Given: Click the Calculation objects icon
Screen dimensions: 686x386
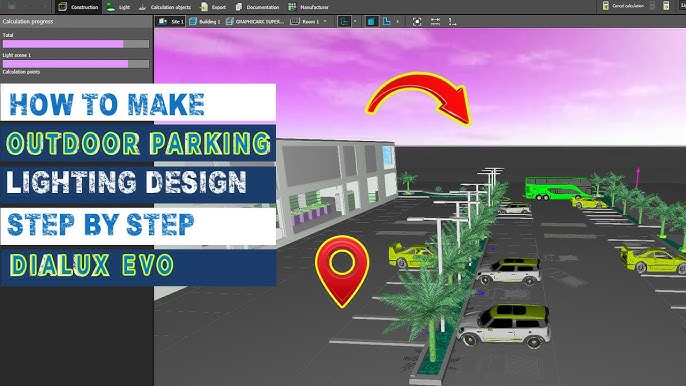Looking at the screenshot, I should [x=142, y=7].
